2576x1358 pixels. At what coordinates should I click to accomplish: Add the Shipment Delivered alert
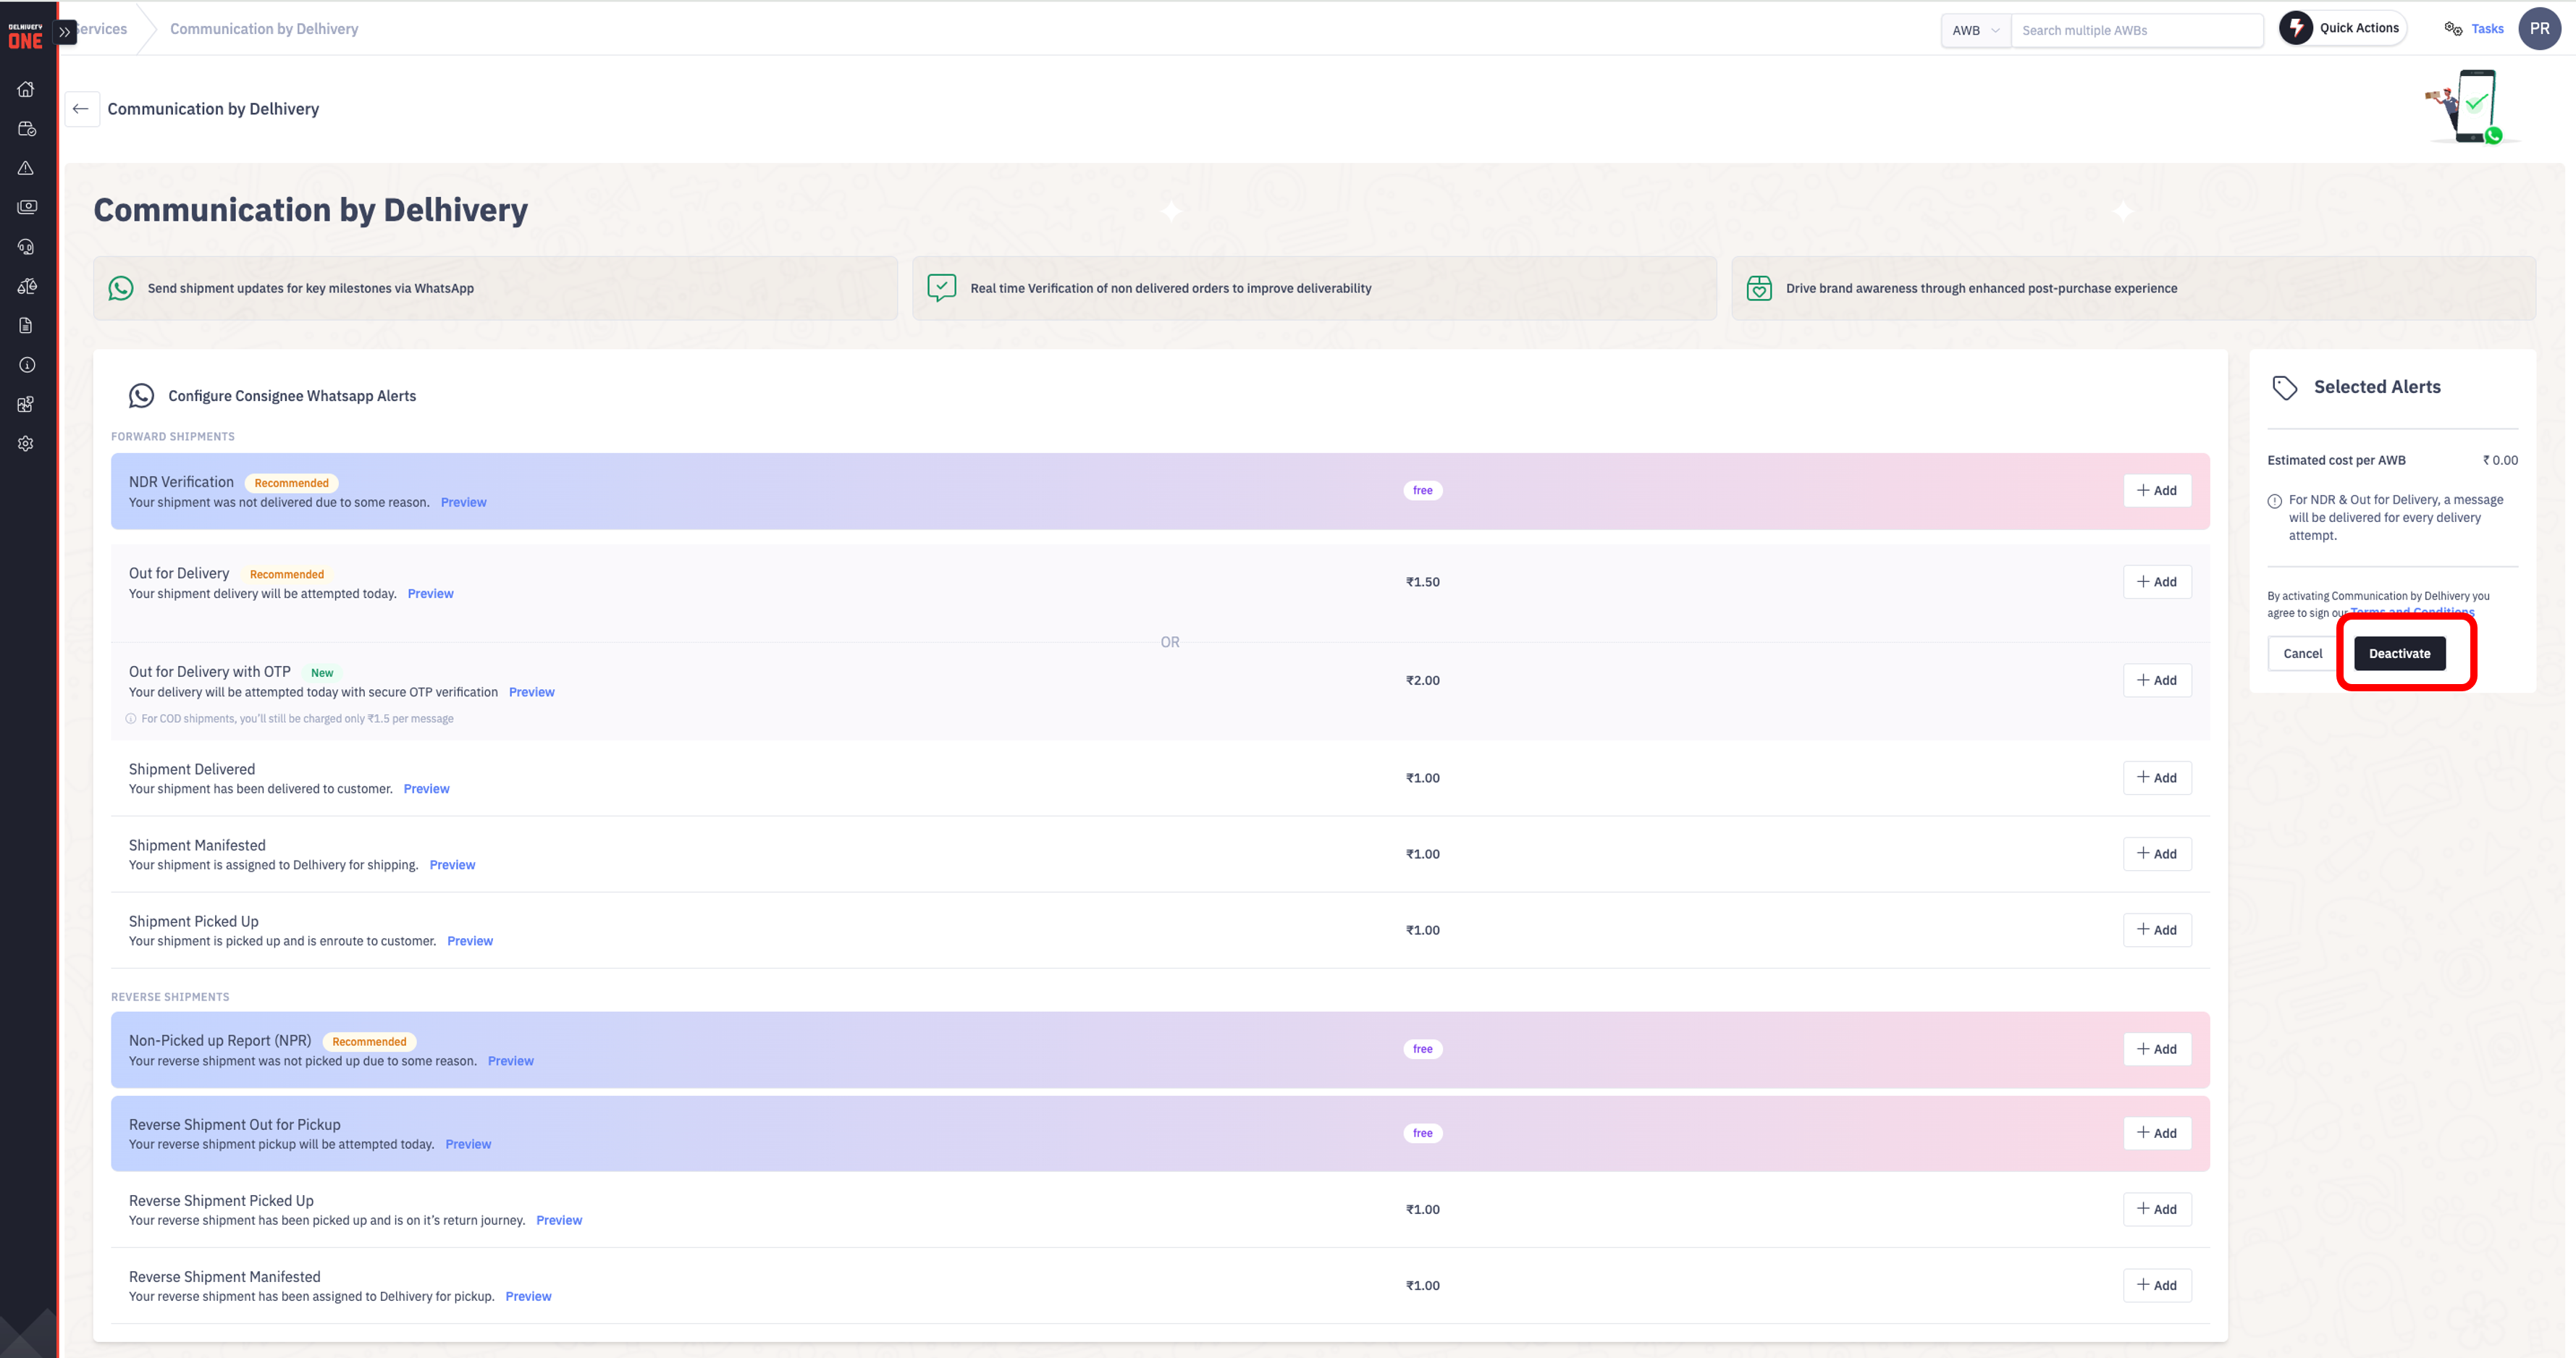click(2157, 778)
